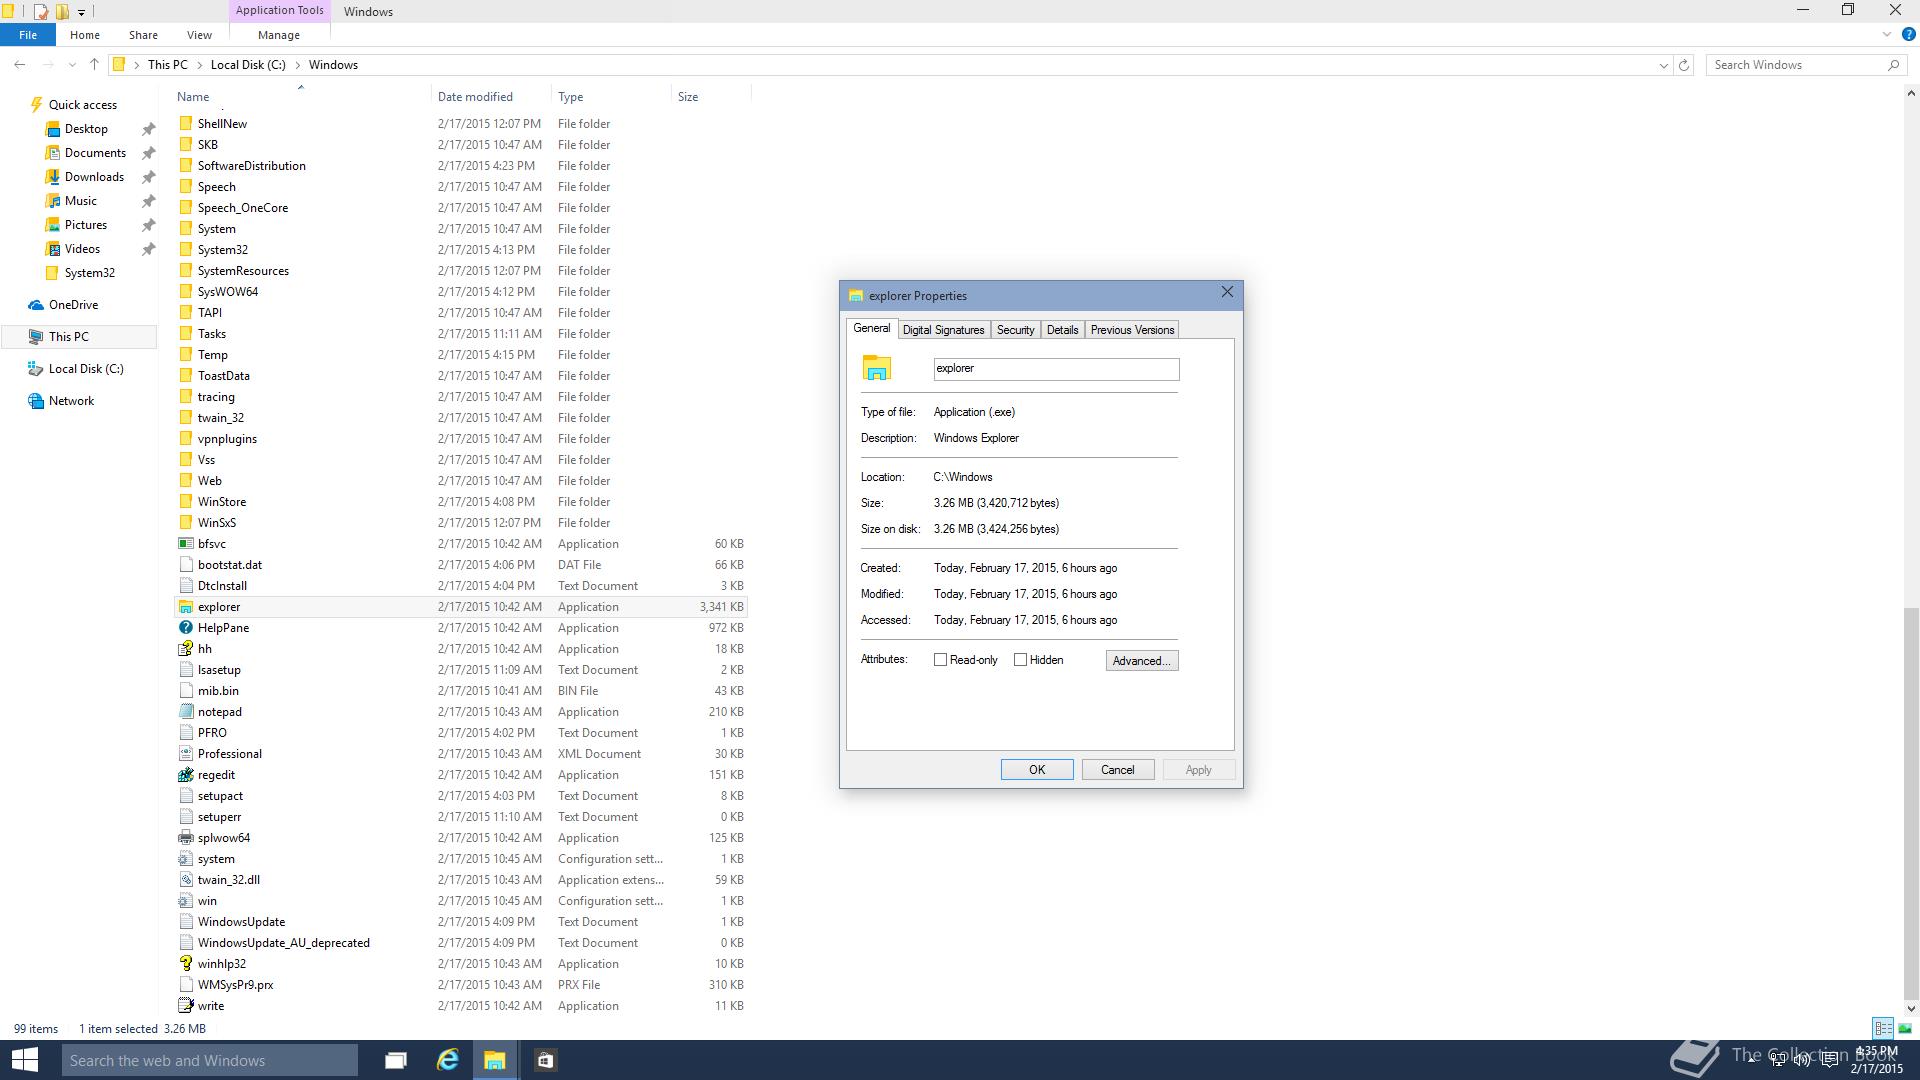Close the explorer Properties dialog
The height and width of the screenshot is (1080, 1920).
[x=1227, y=292]
